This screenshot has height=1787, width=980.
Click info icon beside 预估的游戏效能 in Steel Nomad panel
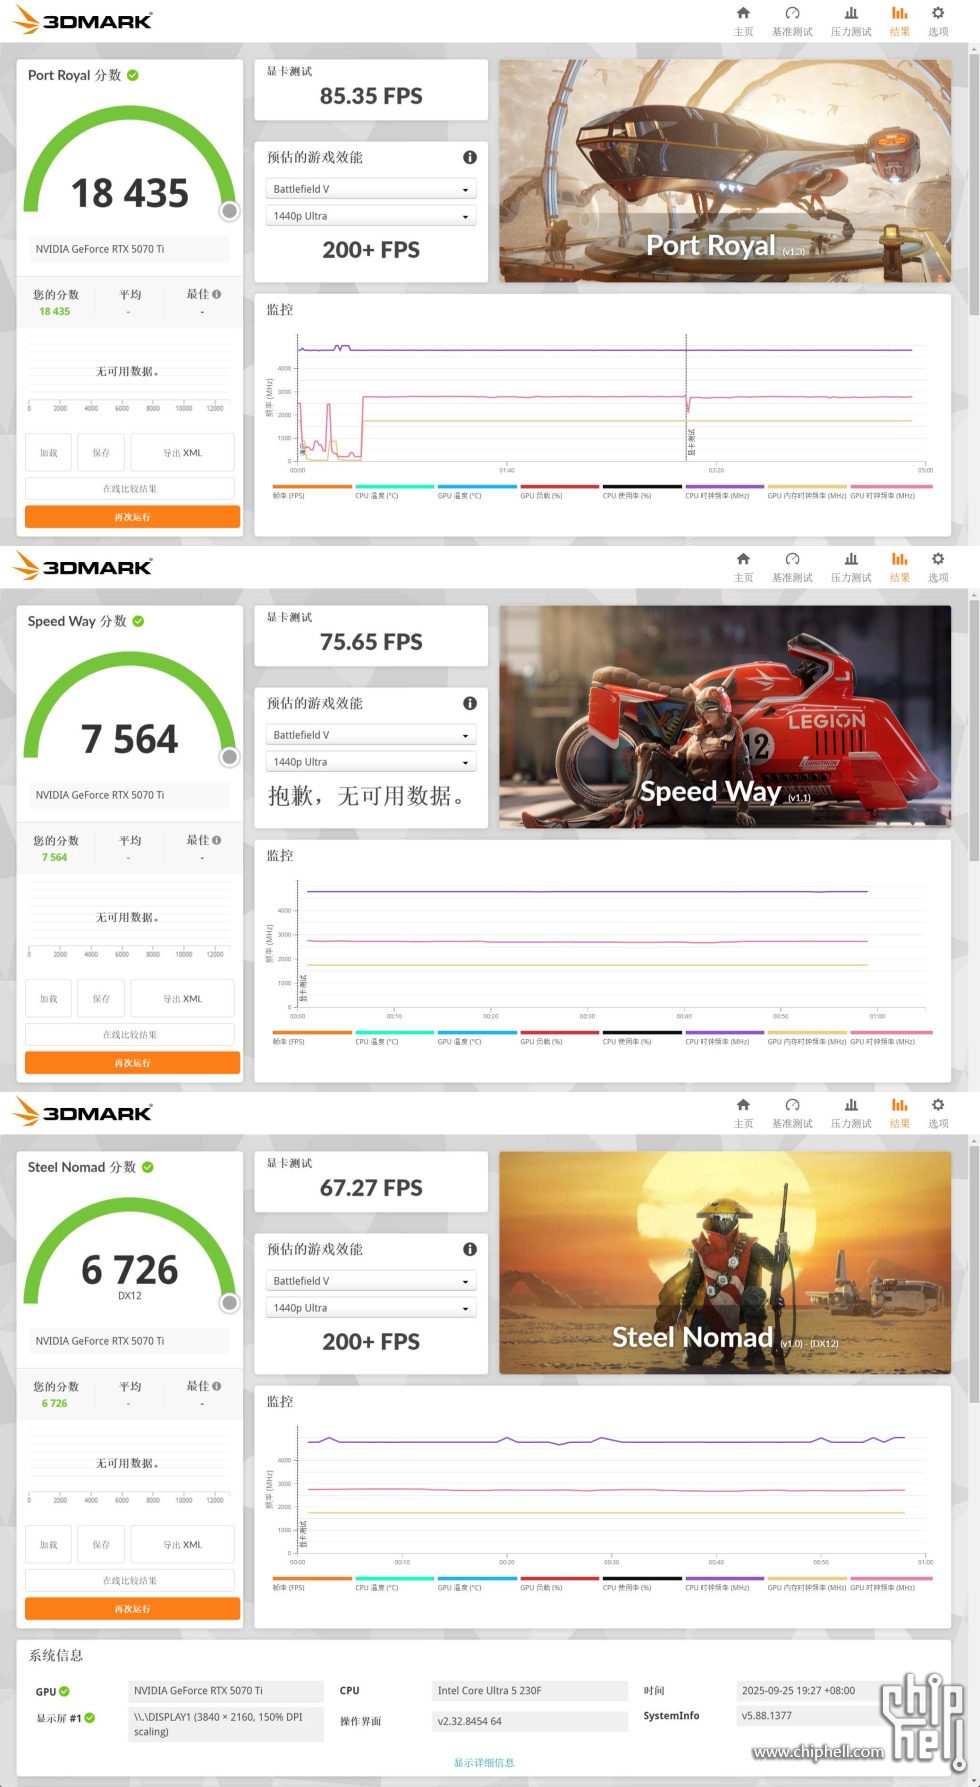470,1249
